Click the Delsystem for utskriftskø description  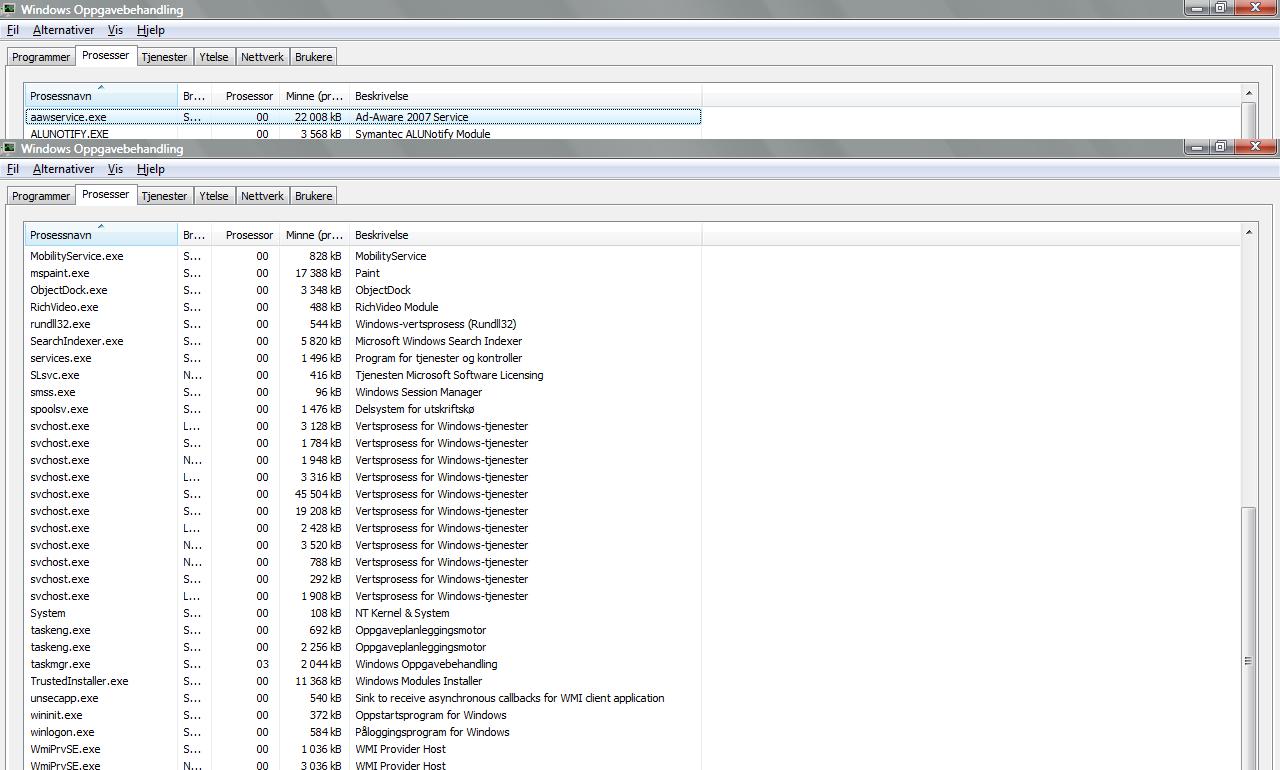pyautogui.click(x=414, y=409)
